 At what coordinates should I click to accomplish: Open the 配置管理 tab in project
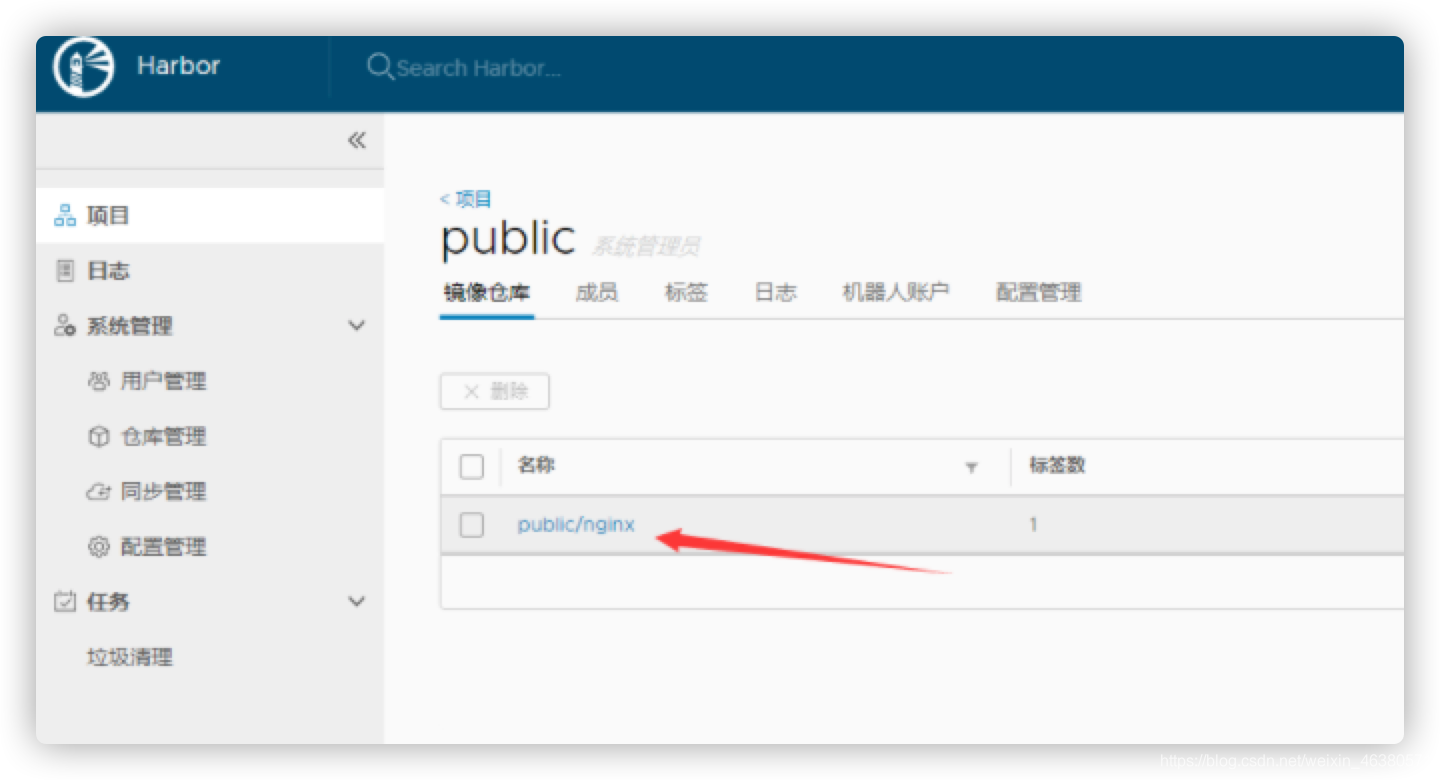click(1039, 293)
